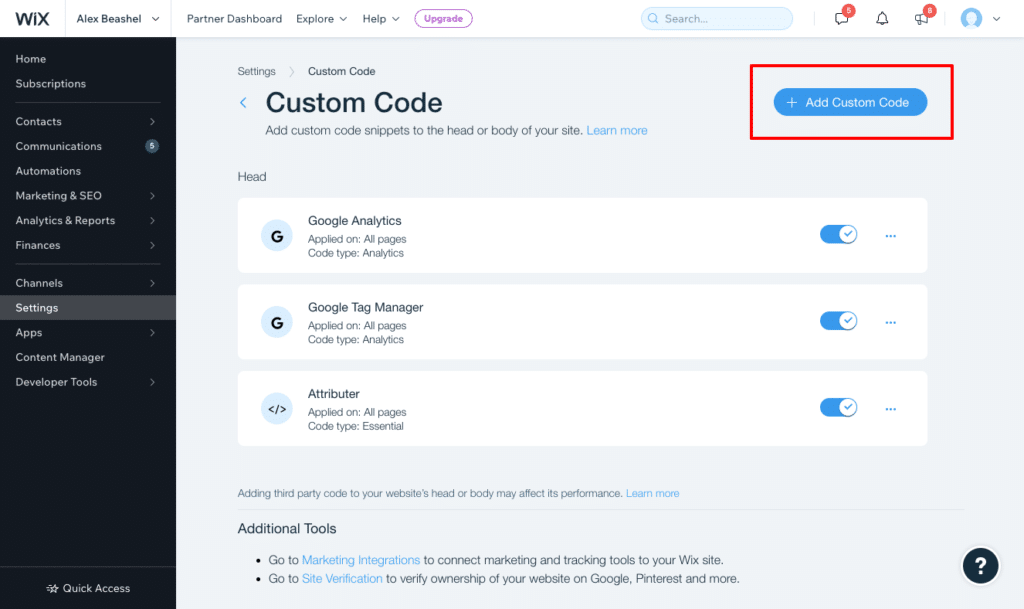
Task: Open the Help dropdown menu
Action: 381,19
